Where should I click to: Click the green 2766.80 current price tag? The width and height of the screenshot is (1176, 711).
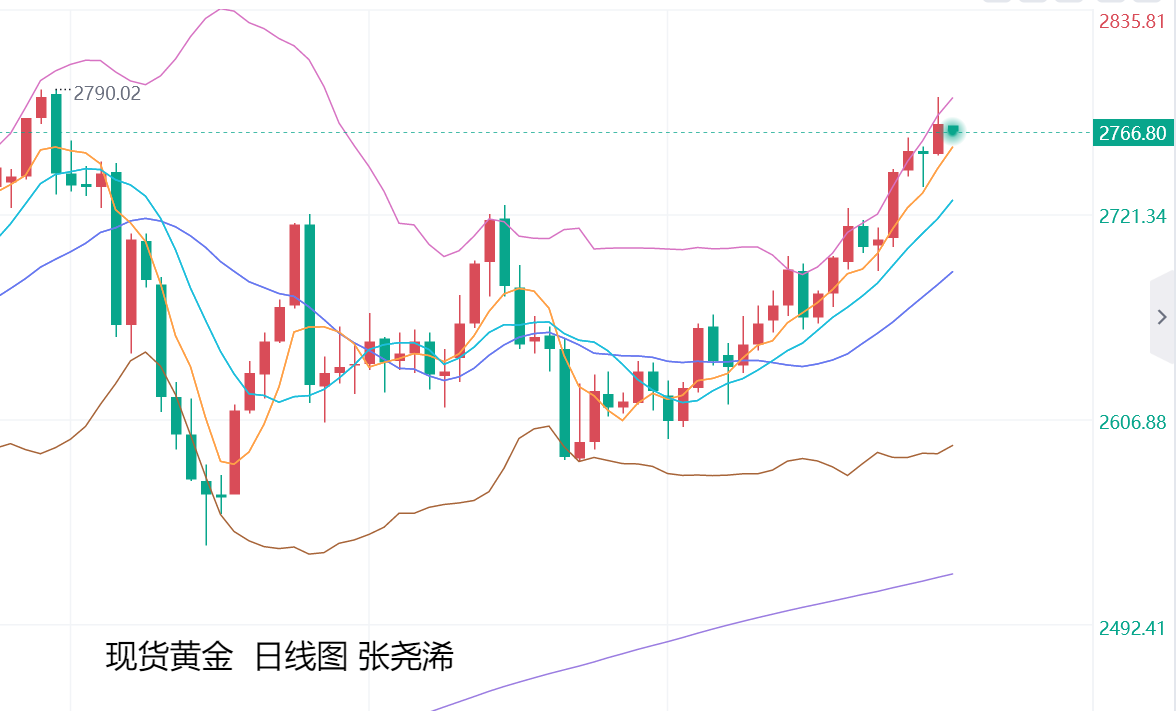1132,133
